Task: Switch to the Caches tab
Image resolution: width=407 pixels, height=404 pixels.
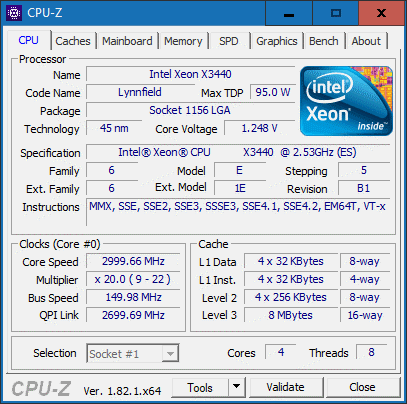Action: (x=73, y=41)
